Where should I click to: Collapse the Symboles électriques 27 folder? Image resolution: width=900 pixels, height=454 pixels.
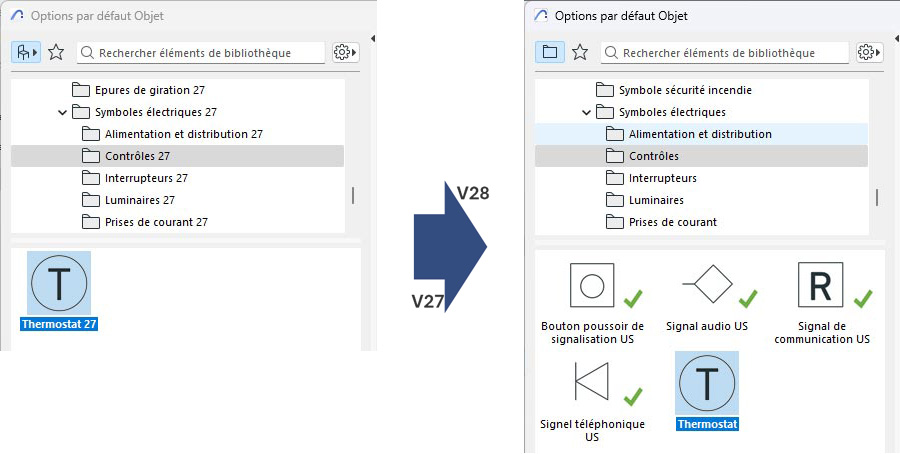[x=63, y=112]
